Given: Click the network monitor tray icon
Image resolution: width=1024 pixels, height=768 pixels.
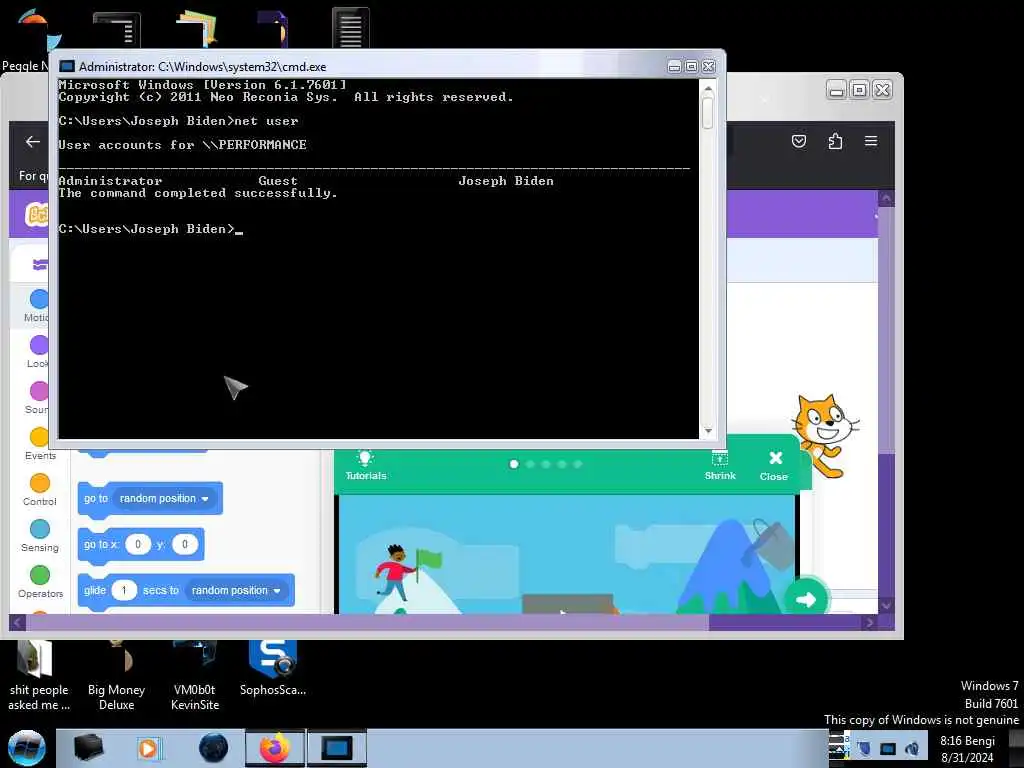Looking at the screenshot, I should [888, 748].
